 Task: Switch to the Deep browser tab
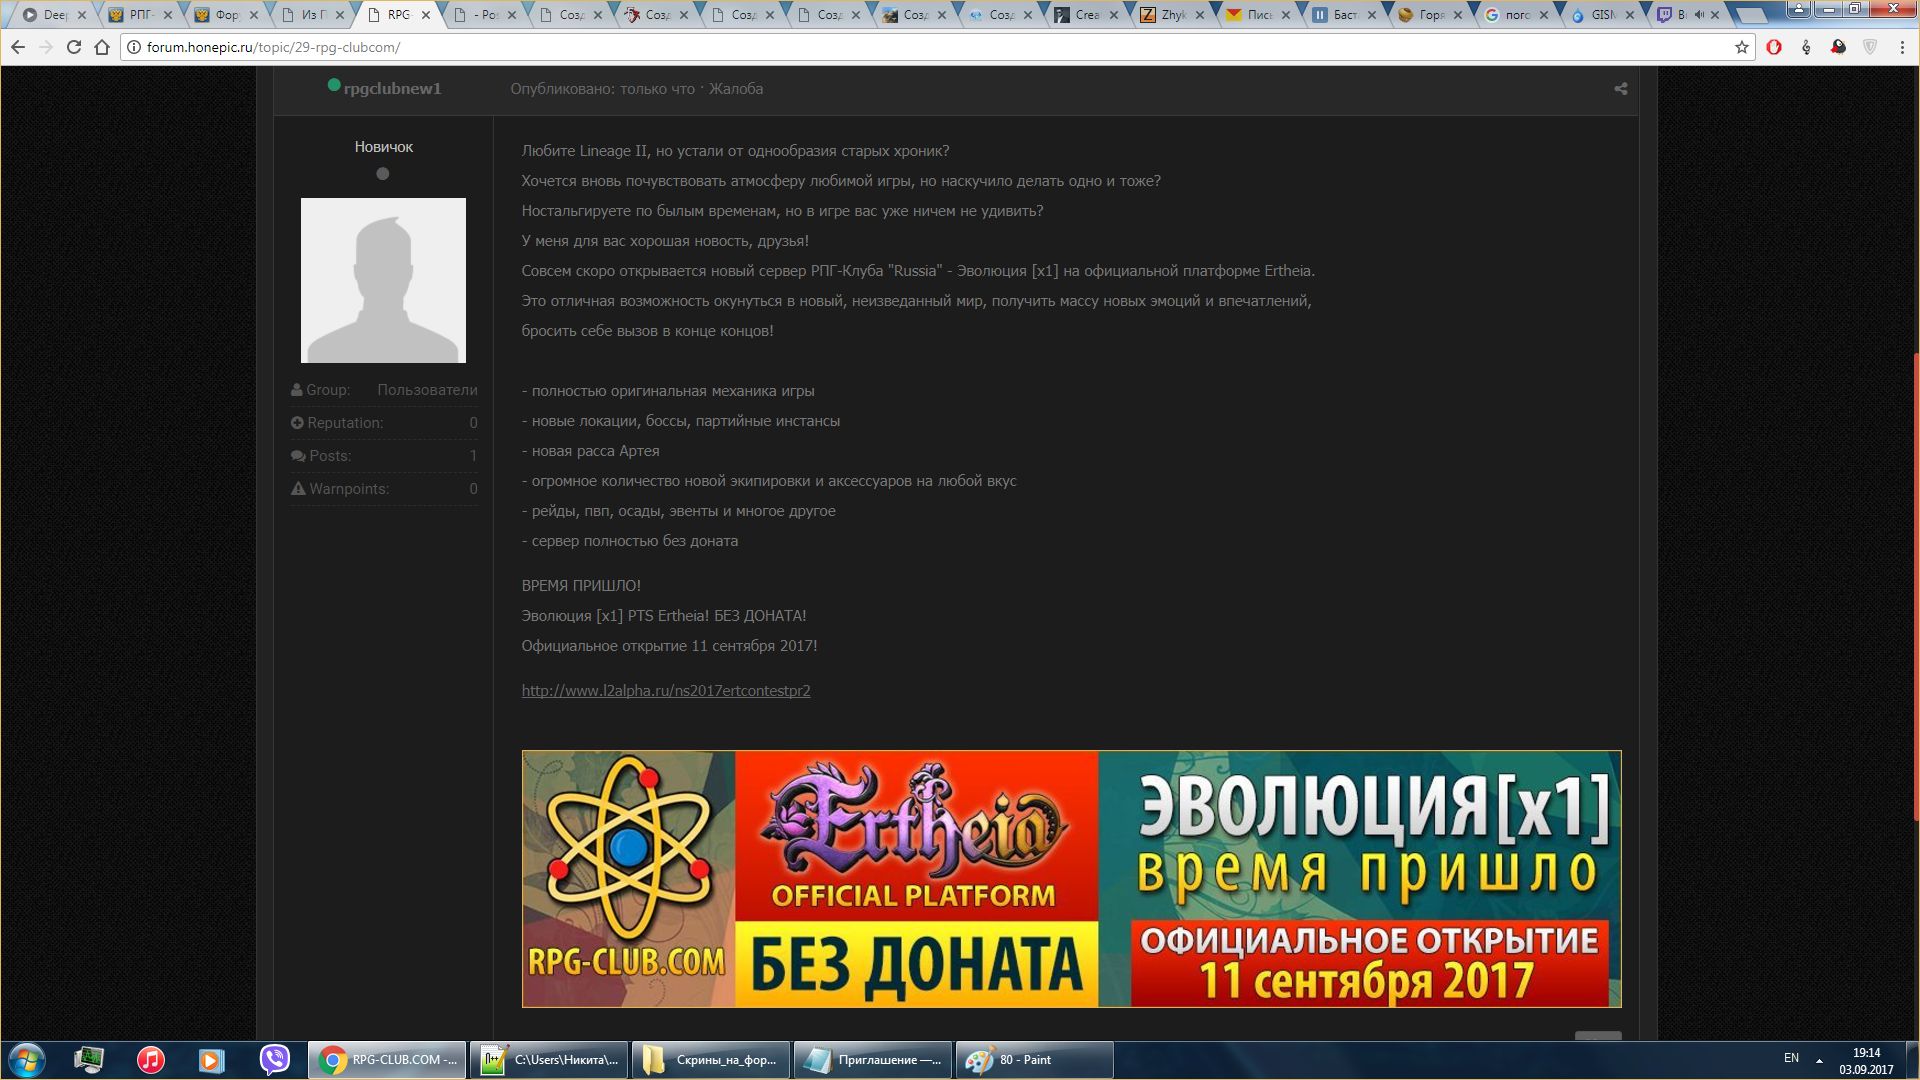coord(55,15)
